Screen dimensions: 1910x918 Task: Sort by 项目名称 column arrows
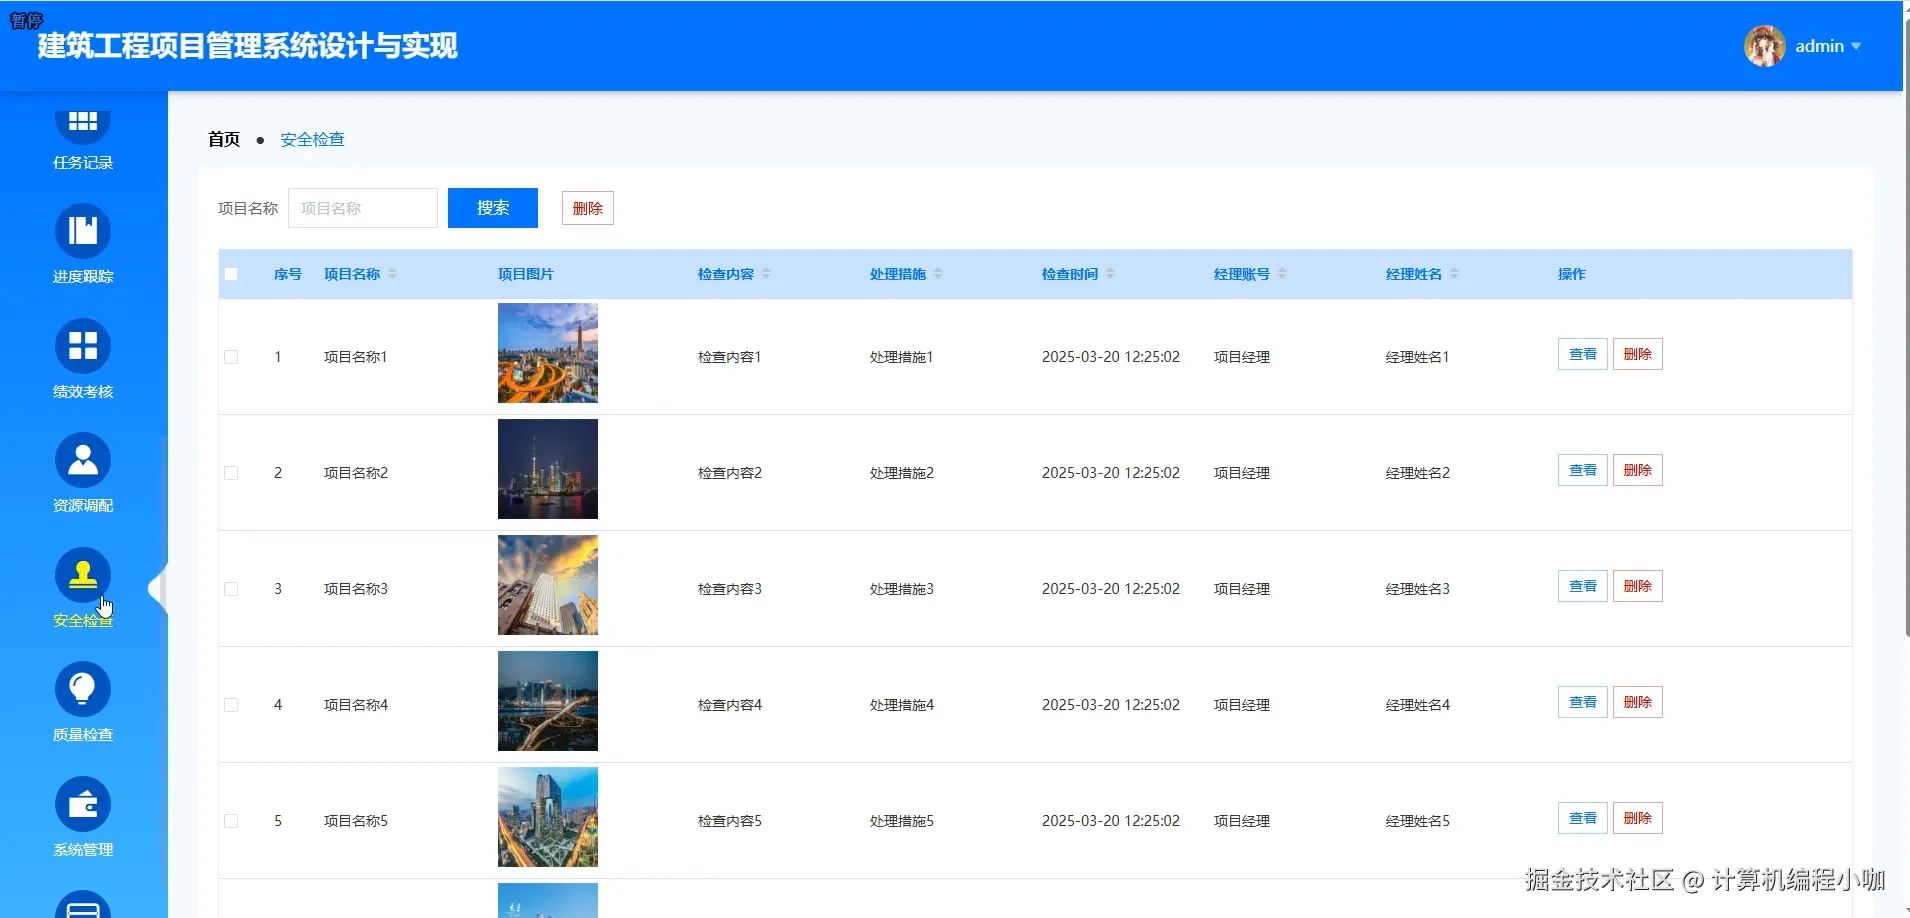click(392, 274)
